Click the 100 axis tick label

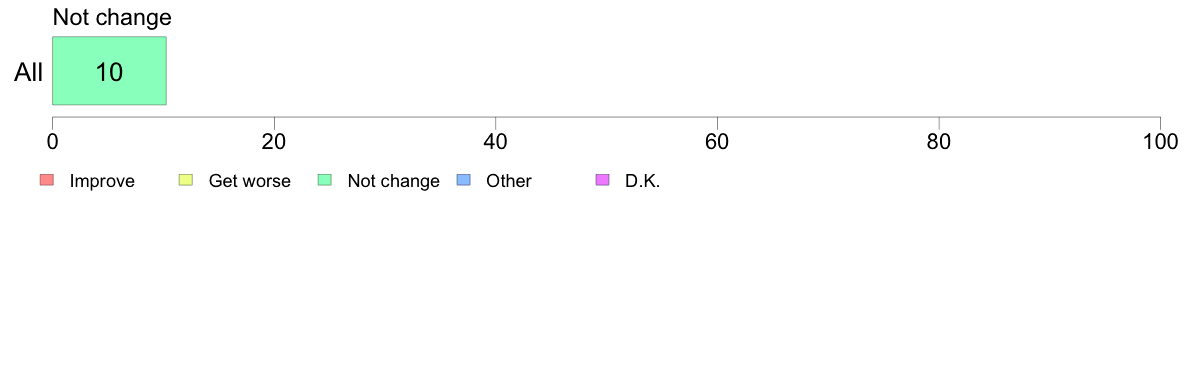point(1160,142)
